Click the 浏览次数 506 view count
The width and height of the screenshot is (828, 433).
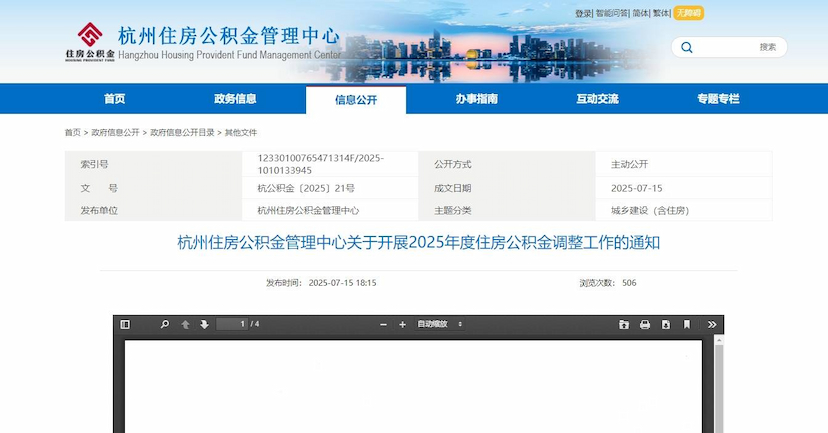coord(608,283)
